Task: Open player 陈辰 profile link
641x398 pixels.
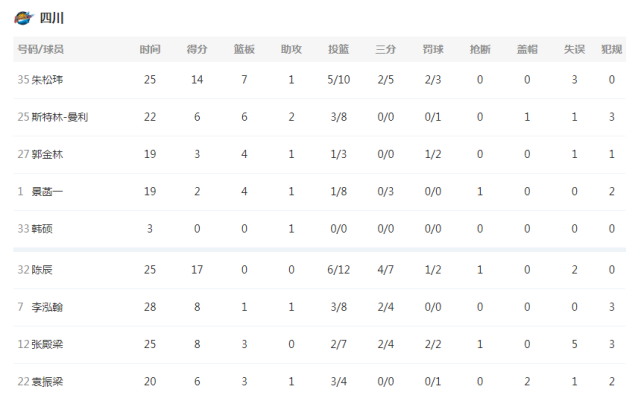Action: (42, 270)
